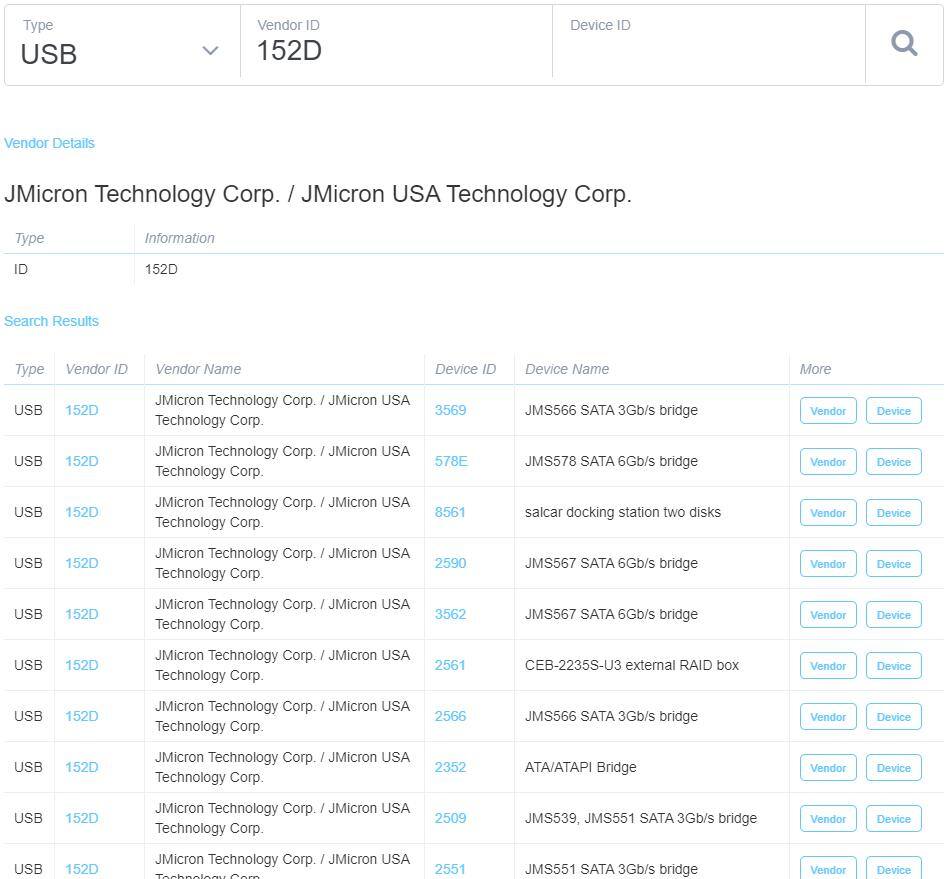Image resolution: width=947 pixels, height=879 pixels.
Task: Click device ID 8561 for salcar docking station
Action: pyautogui.click(x=450, y=512)
